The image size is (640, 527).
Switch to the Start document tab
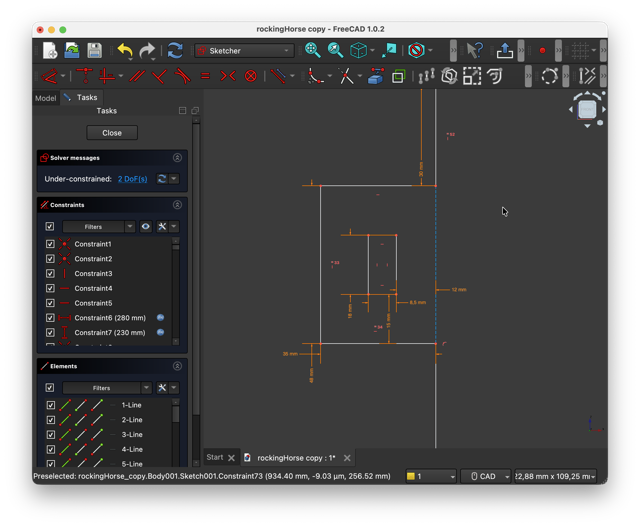point(215,458)
